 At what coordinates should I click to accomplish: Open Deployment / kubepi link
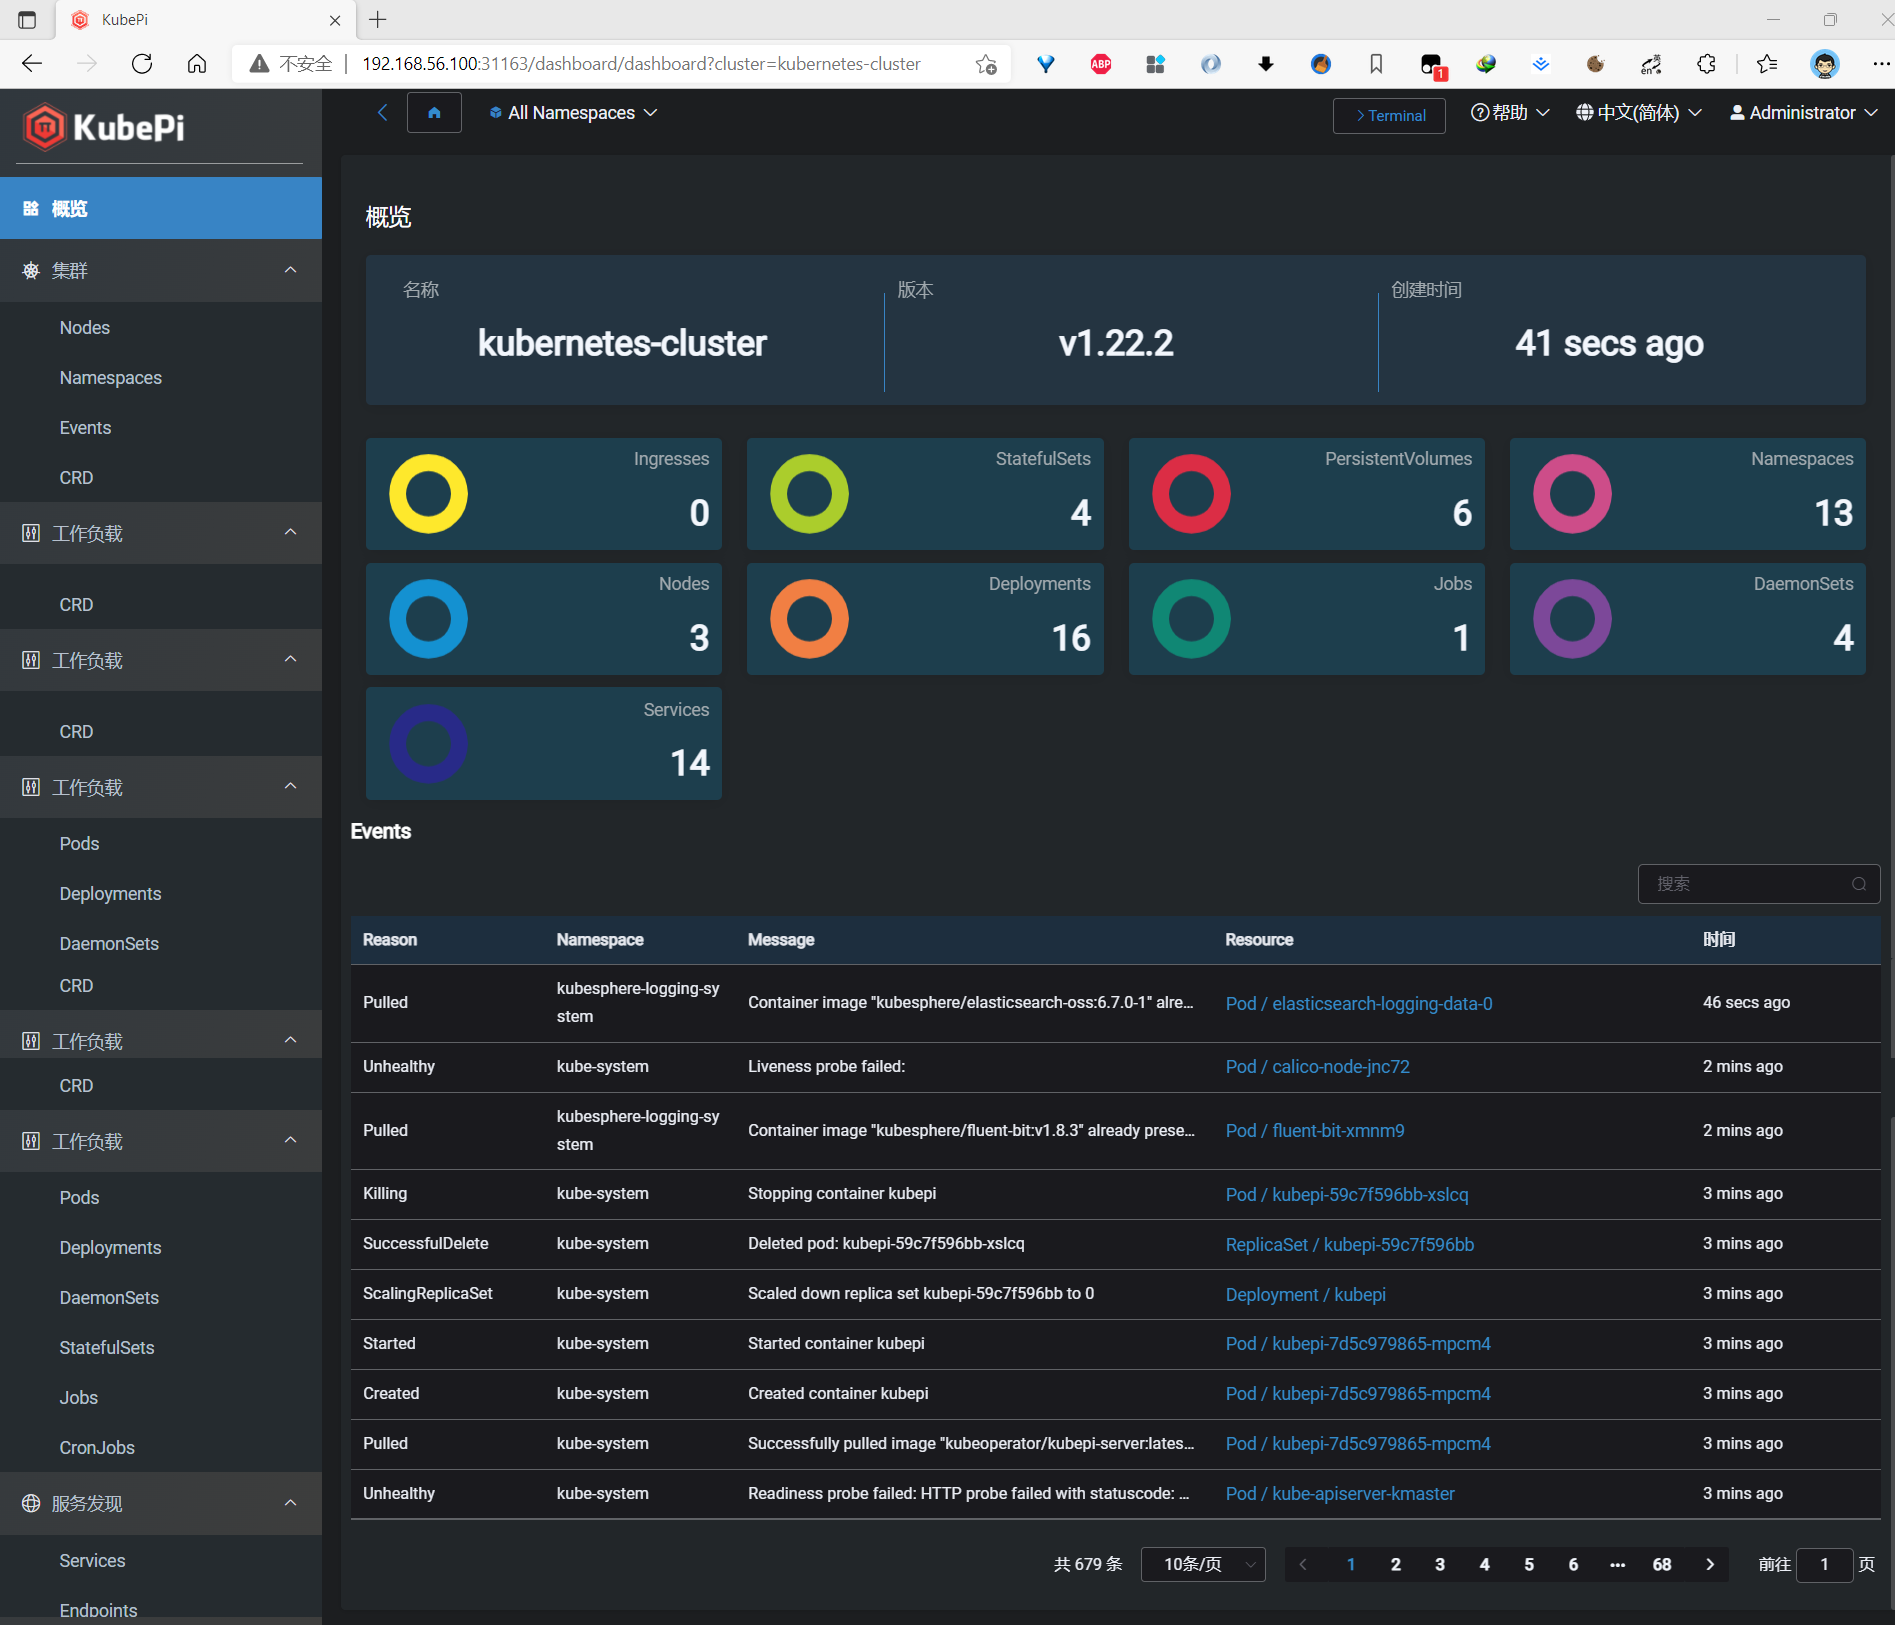1305,1295
